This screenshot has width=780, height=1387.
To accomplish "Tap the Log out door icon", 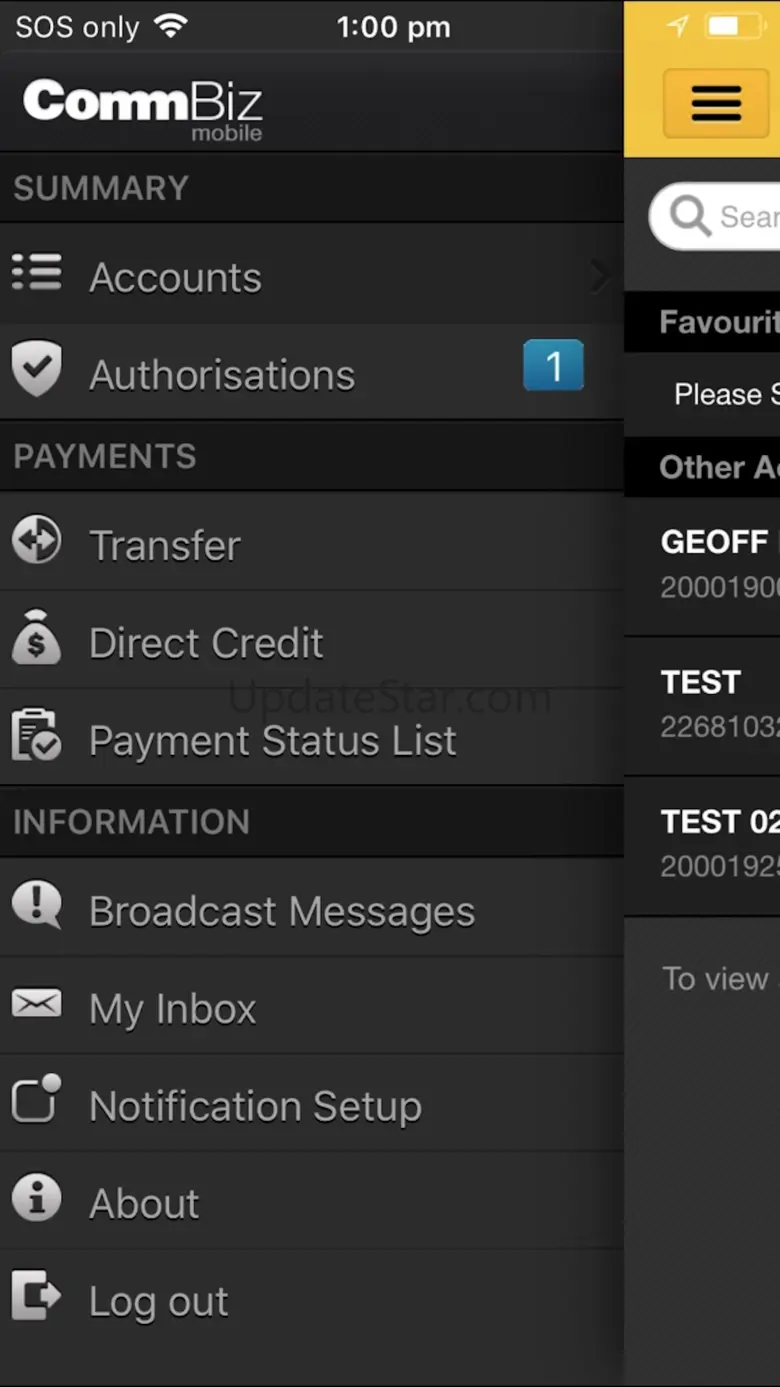I will click(x=37, y=1296).
